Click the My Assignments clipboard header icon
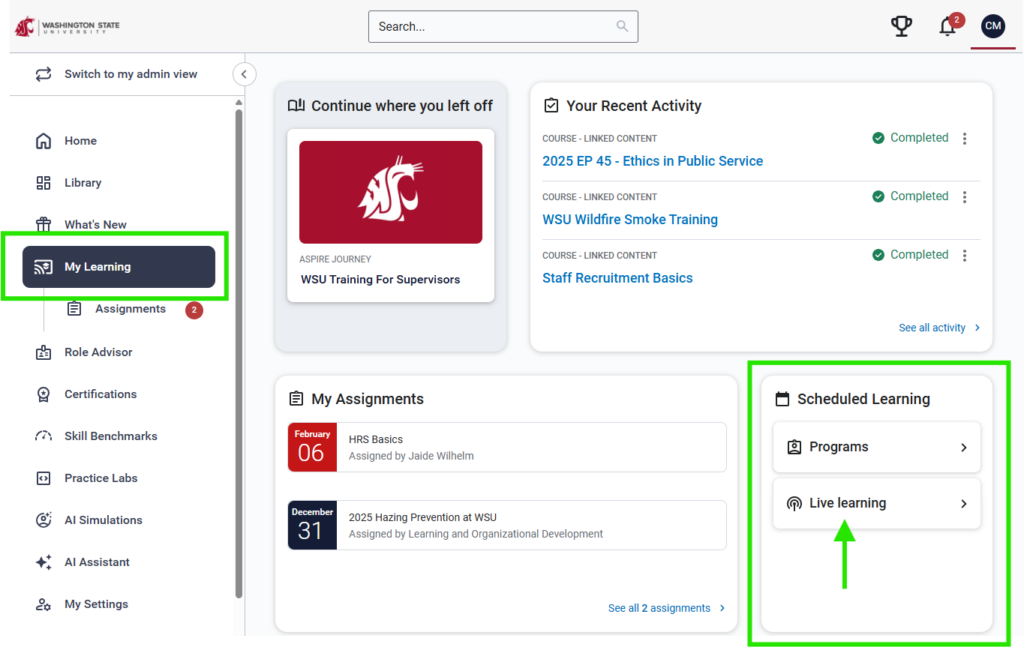 coord(296,399)
